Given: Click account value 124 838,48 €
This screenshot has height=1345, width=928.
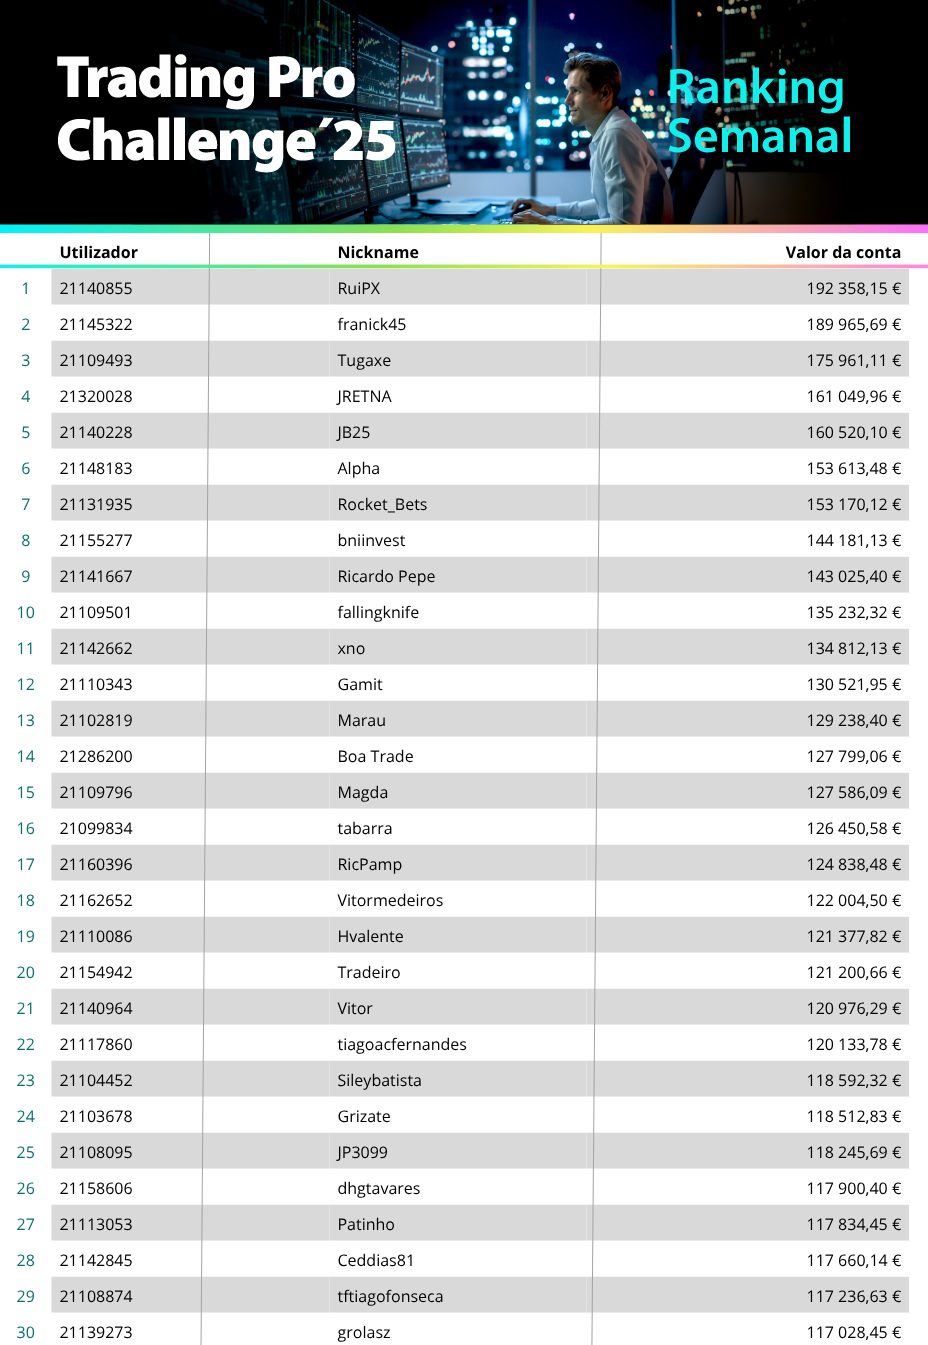Looking at the screenshot, I should click(853, 864).
